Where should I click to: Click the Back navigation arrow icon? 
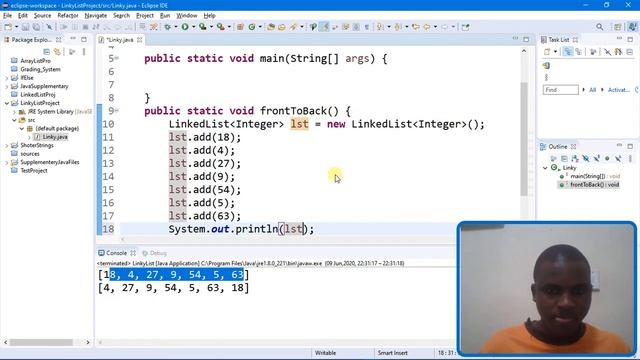click(427, 27)
